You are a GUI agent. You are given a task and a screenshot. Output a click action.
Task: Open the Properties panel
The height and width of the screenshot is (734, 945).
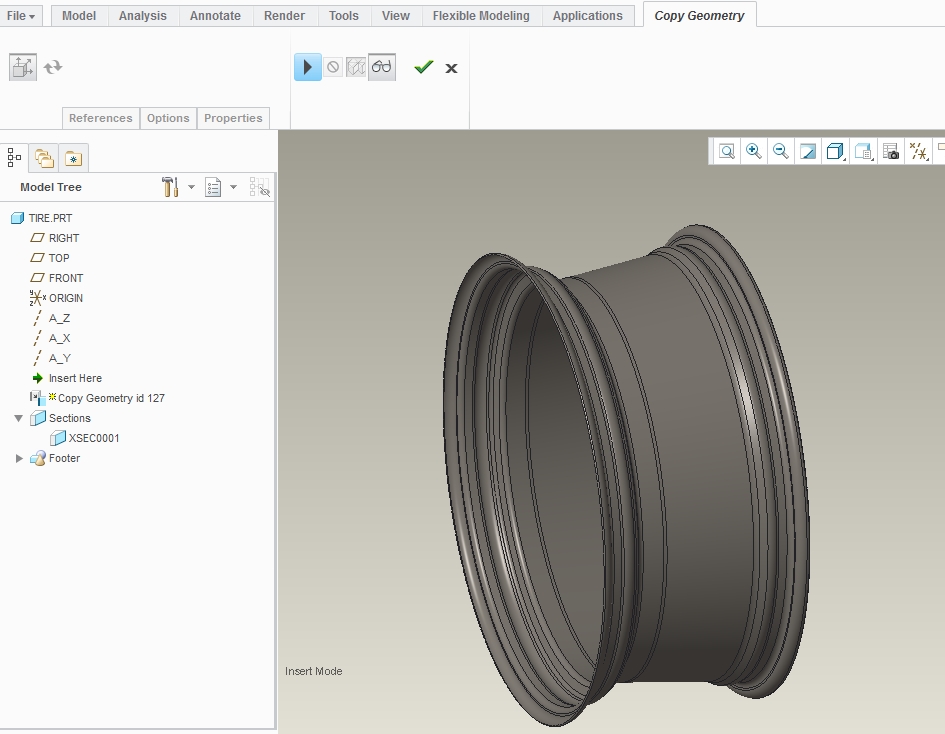coord(233,118)
